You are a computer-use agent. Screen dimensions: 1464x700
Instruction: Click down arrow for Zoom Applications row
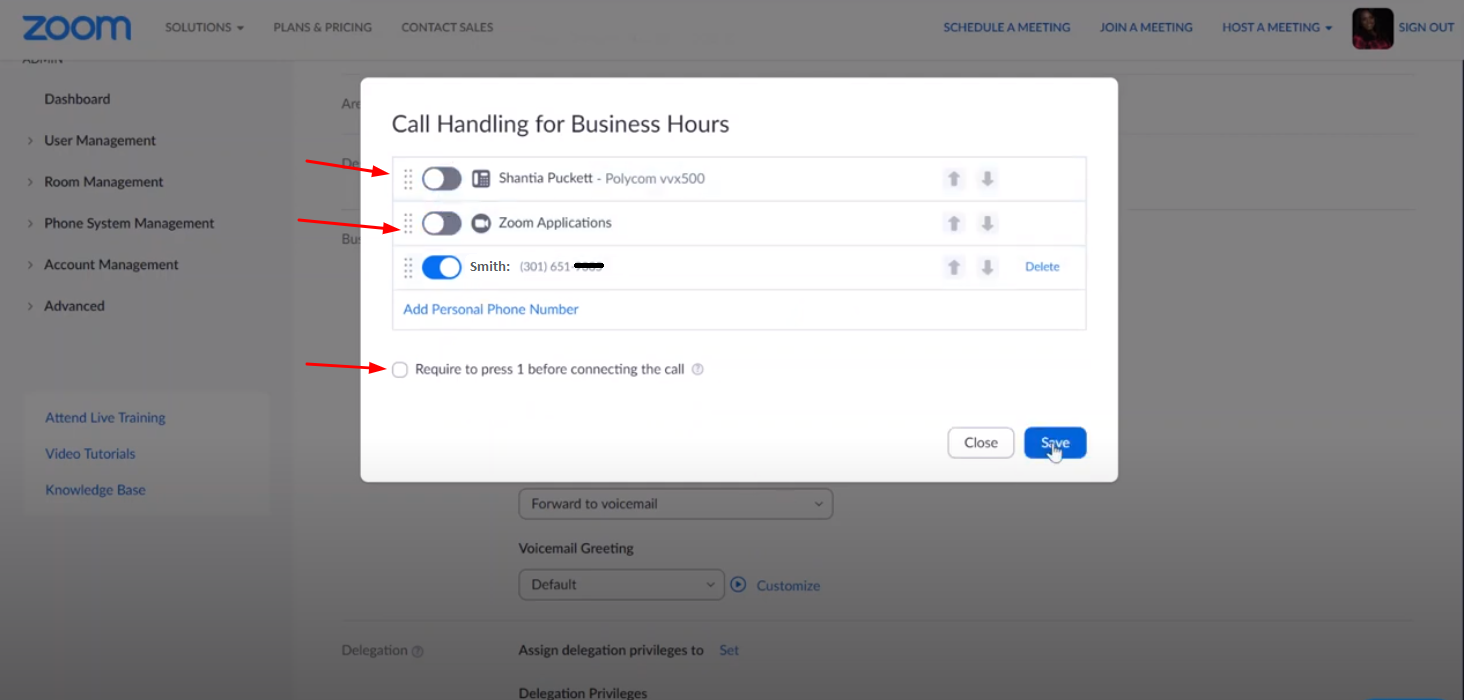(987, 223)
